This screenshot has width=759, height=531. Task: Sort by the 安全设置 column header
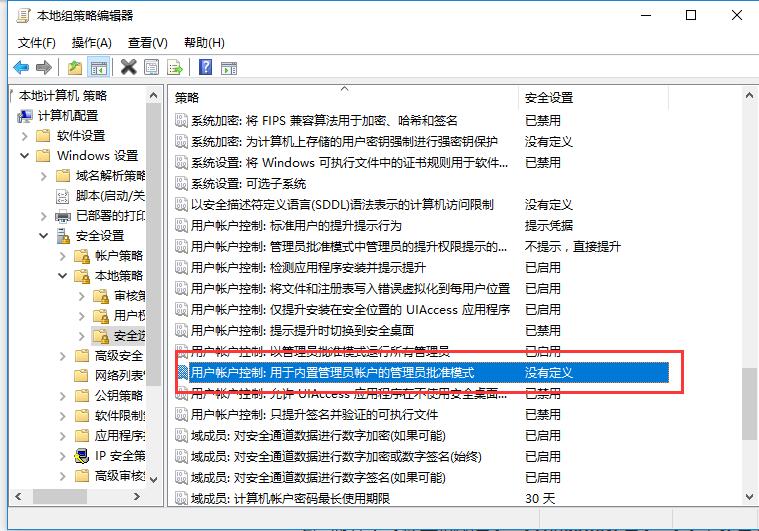[x=590, y=97]
